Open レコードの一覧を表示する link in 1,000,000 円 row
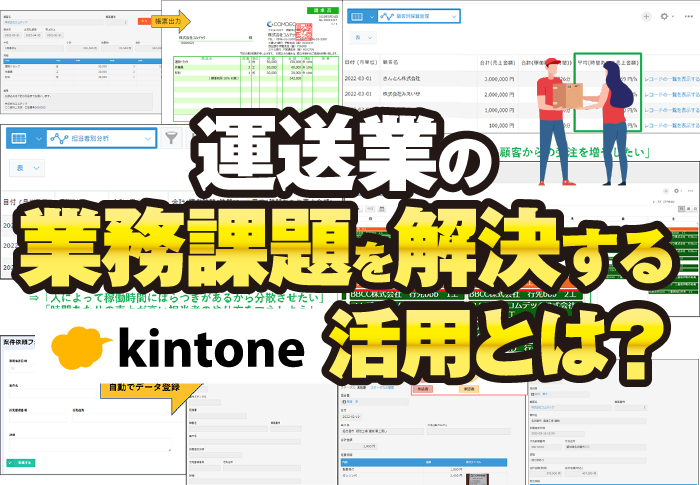The width and height of the screenshot is (700, 485). (x=671, y=110)
